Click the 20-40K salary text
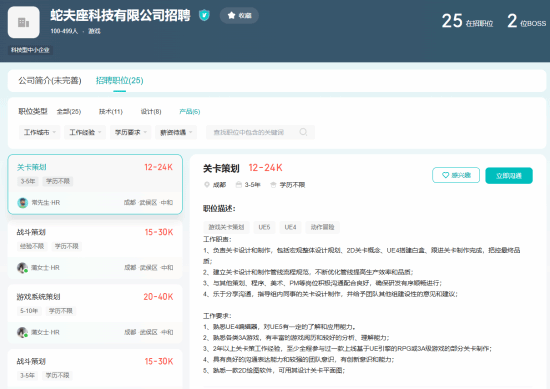The width and height of the screenshot is (550, 389). 158,297
